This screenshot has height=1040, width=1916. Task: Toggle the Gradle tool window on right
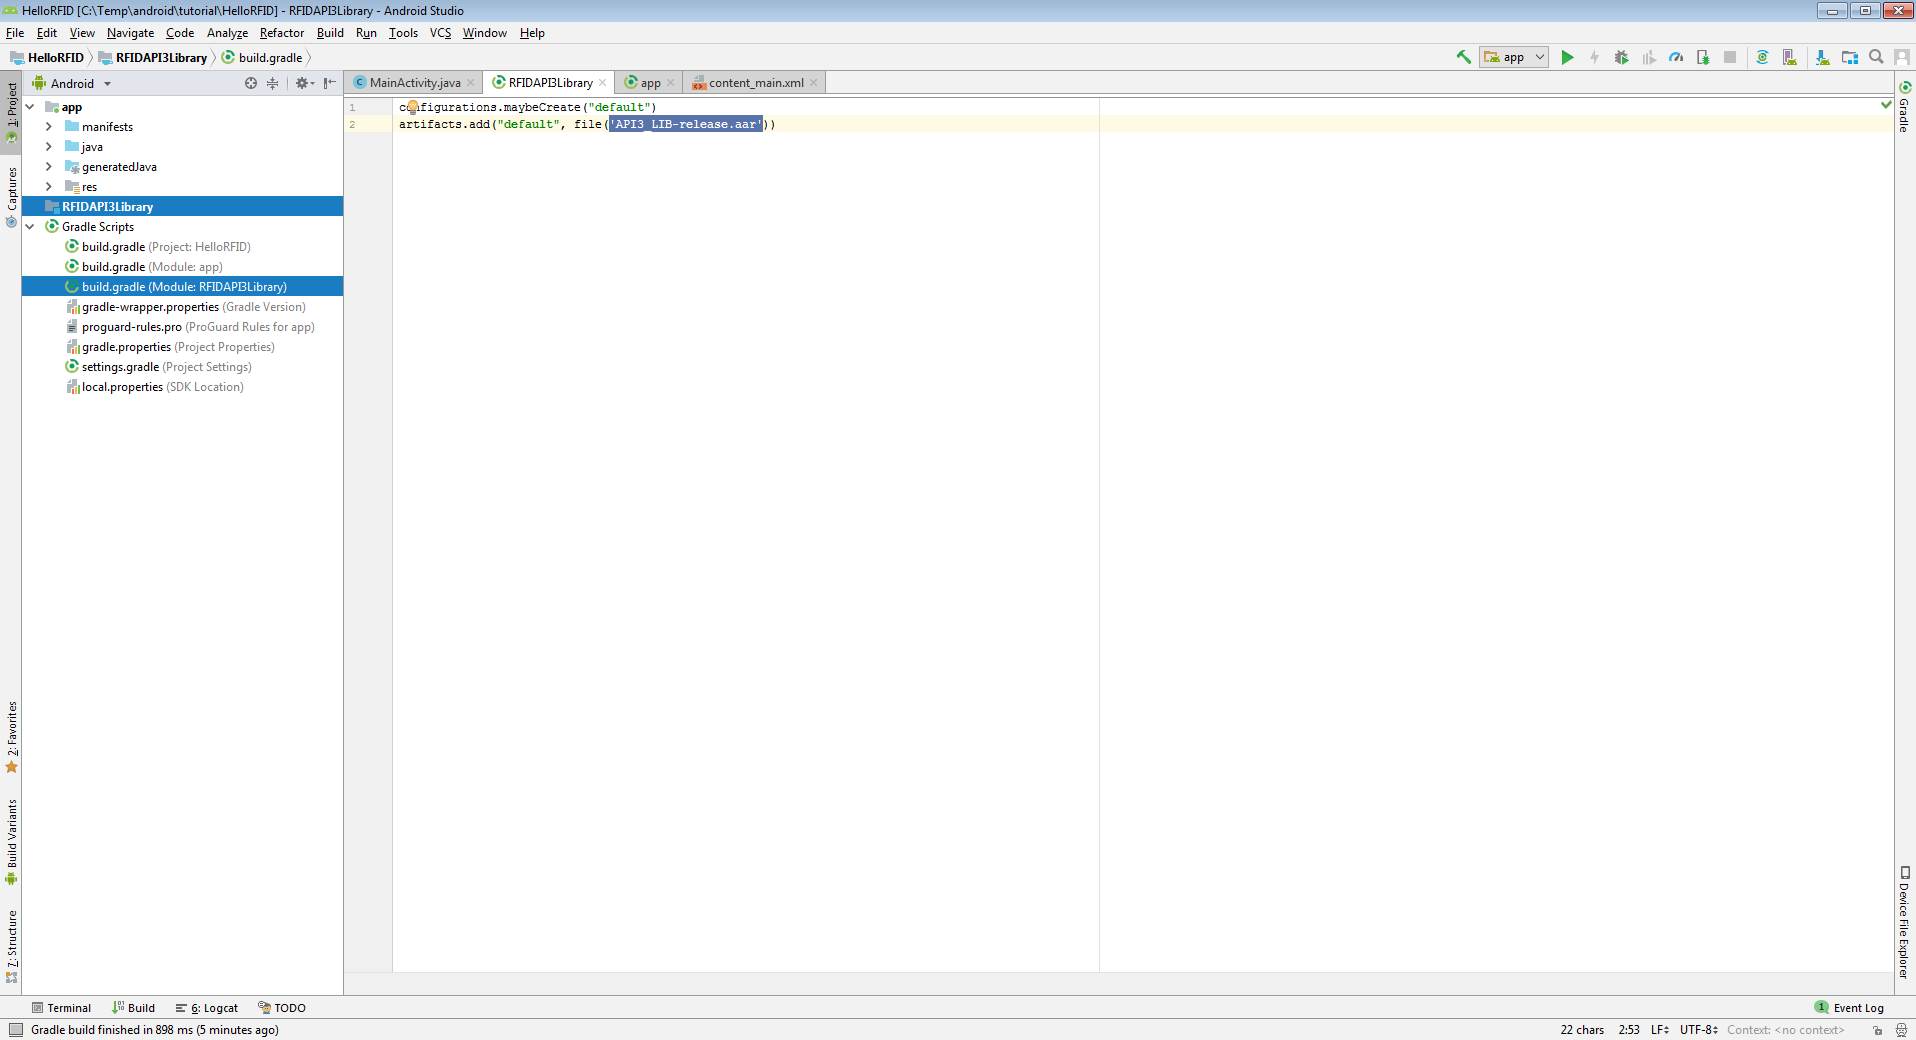tap(1905, 108)
